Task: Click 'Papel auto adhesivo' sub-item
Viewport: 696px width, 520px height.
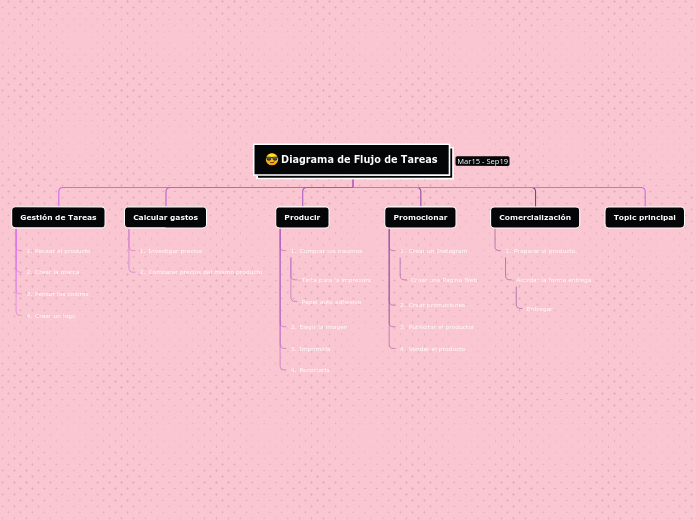Action: click(x=331, y=302)
